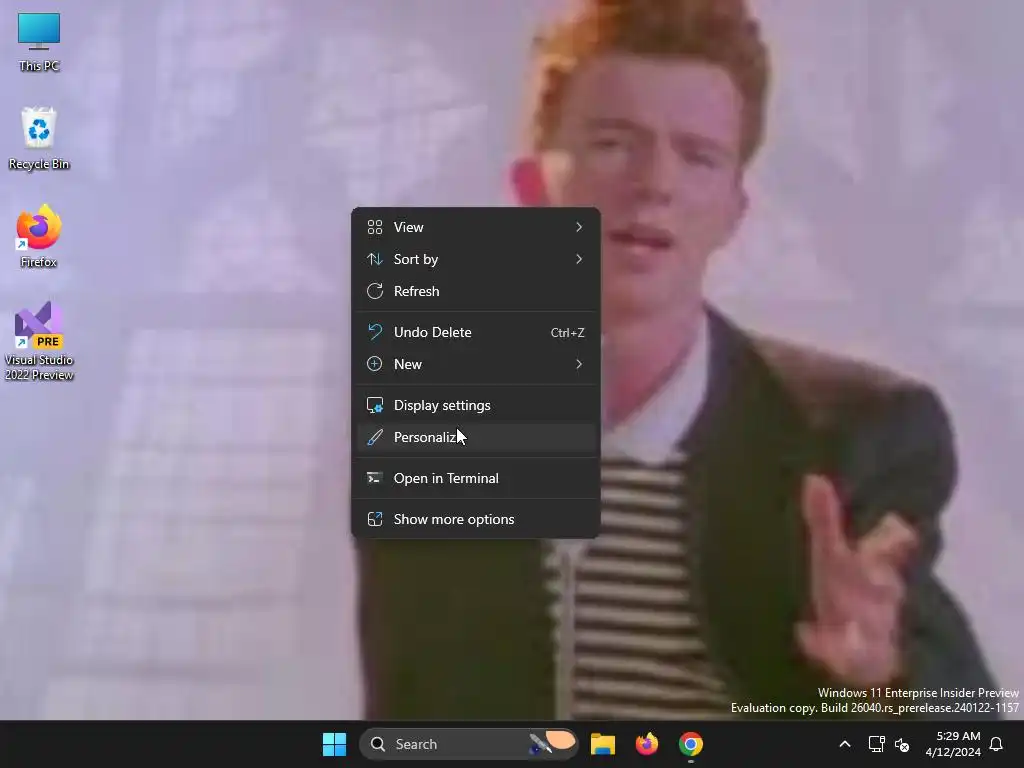This screenshot has height=768, width=1024.
Task: Select Visual Studio 2022 Preview shortcut
Action: 39,341
